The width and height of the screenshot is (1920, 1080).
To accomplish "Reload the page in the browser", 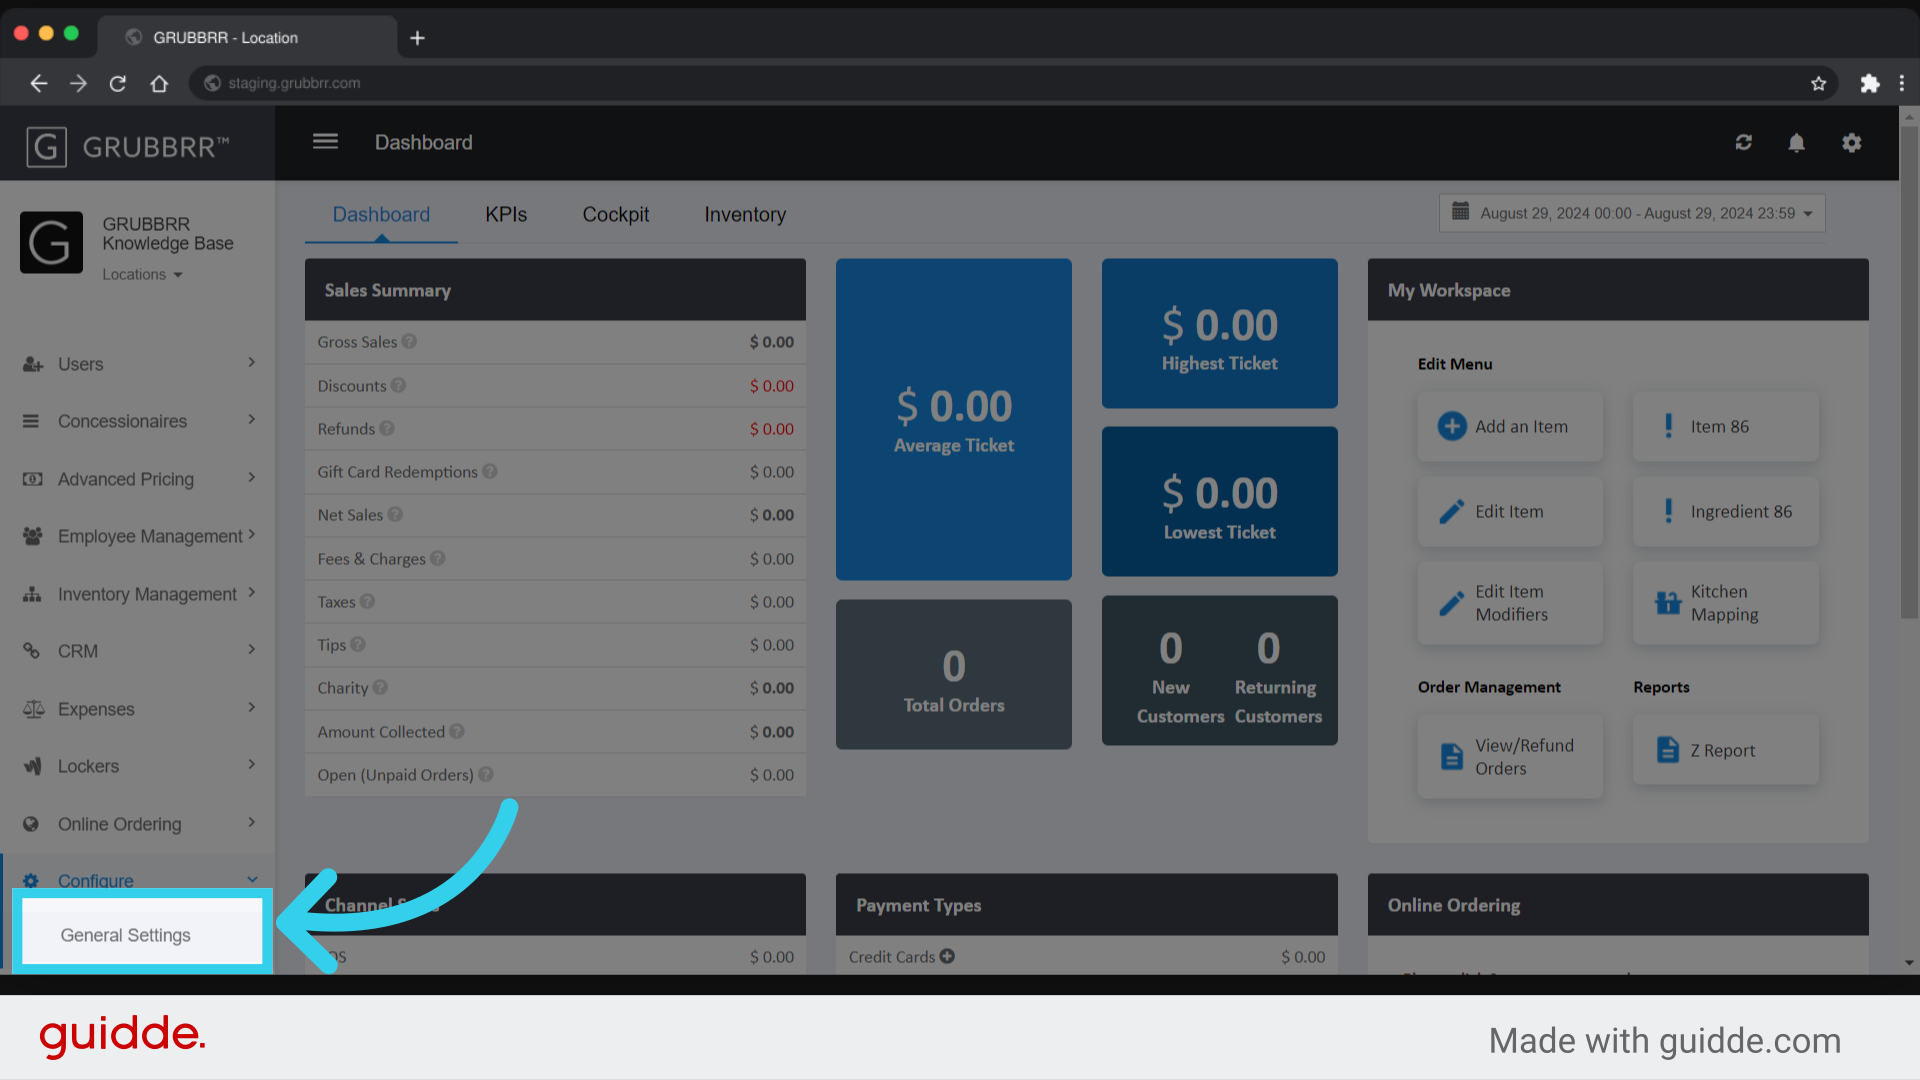I will tap(118, 83).
